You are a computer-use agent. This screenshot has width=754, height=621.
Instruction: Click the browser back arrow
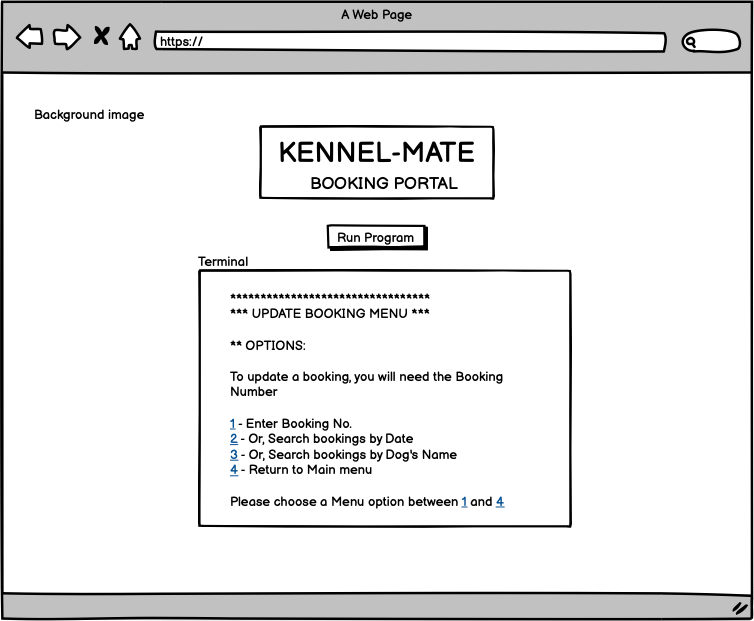pos(30,37)
